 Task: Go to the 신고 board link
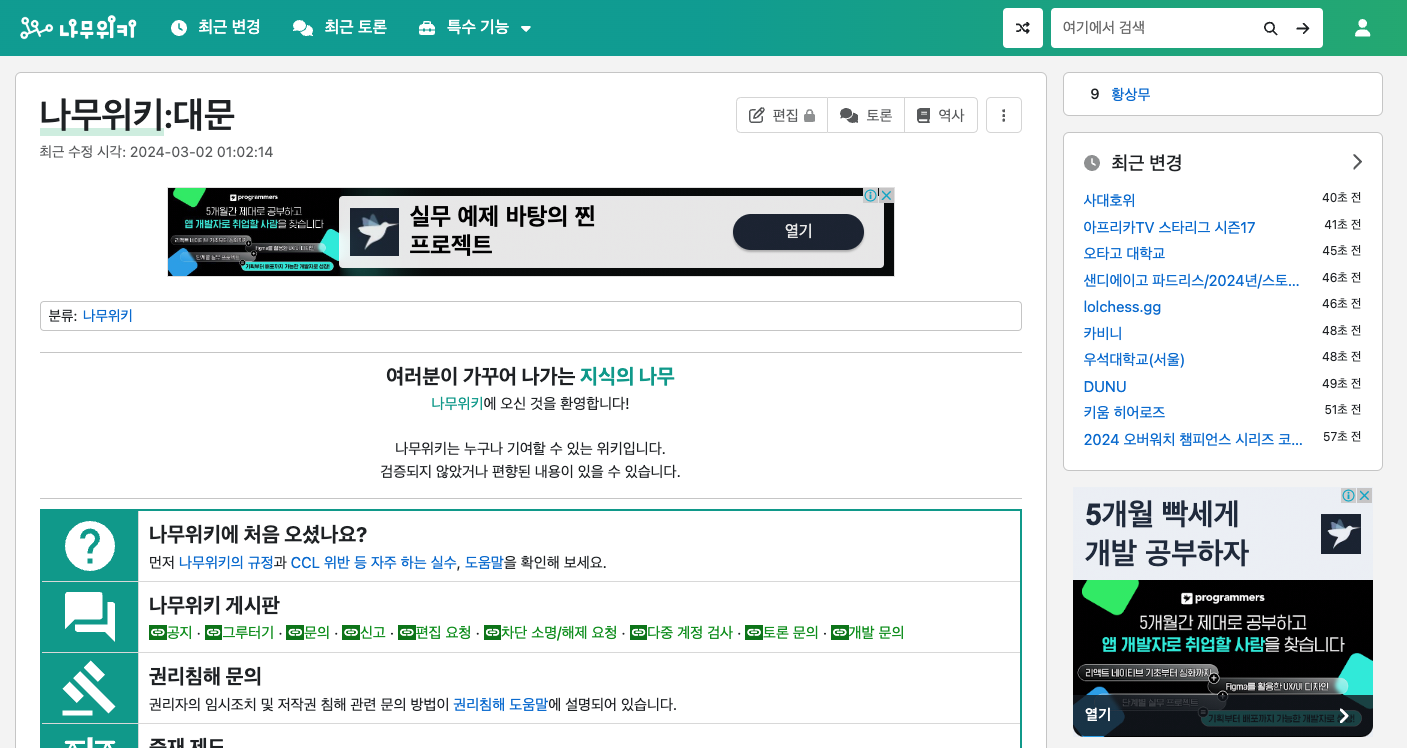pos(364,632)
